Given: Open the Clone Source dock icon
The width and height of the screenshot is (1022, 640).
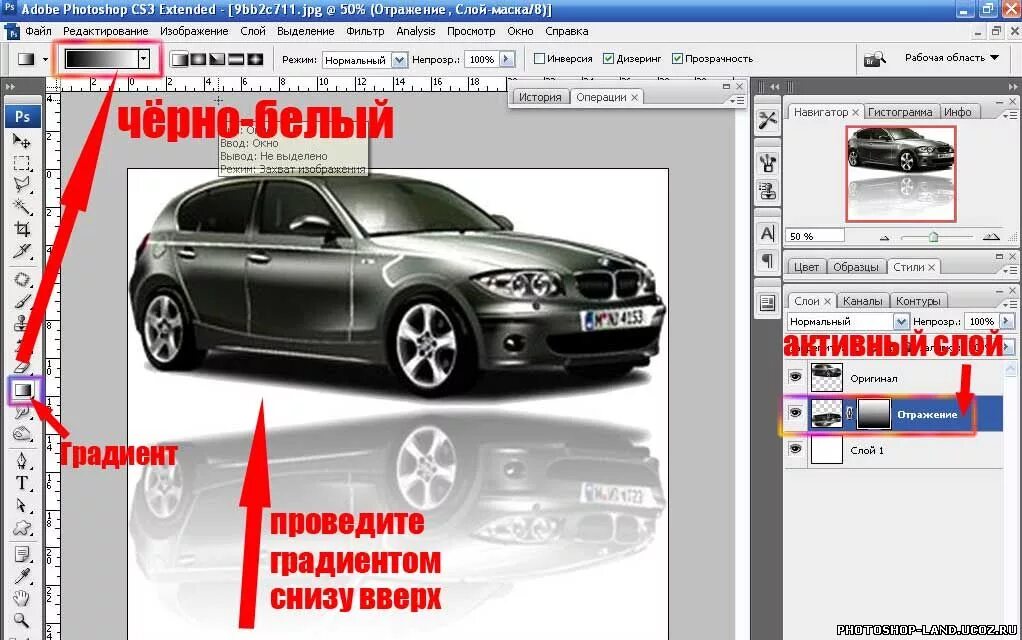Looking at the screenshot, I should (768, 192).
